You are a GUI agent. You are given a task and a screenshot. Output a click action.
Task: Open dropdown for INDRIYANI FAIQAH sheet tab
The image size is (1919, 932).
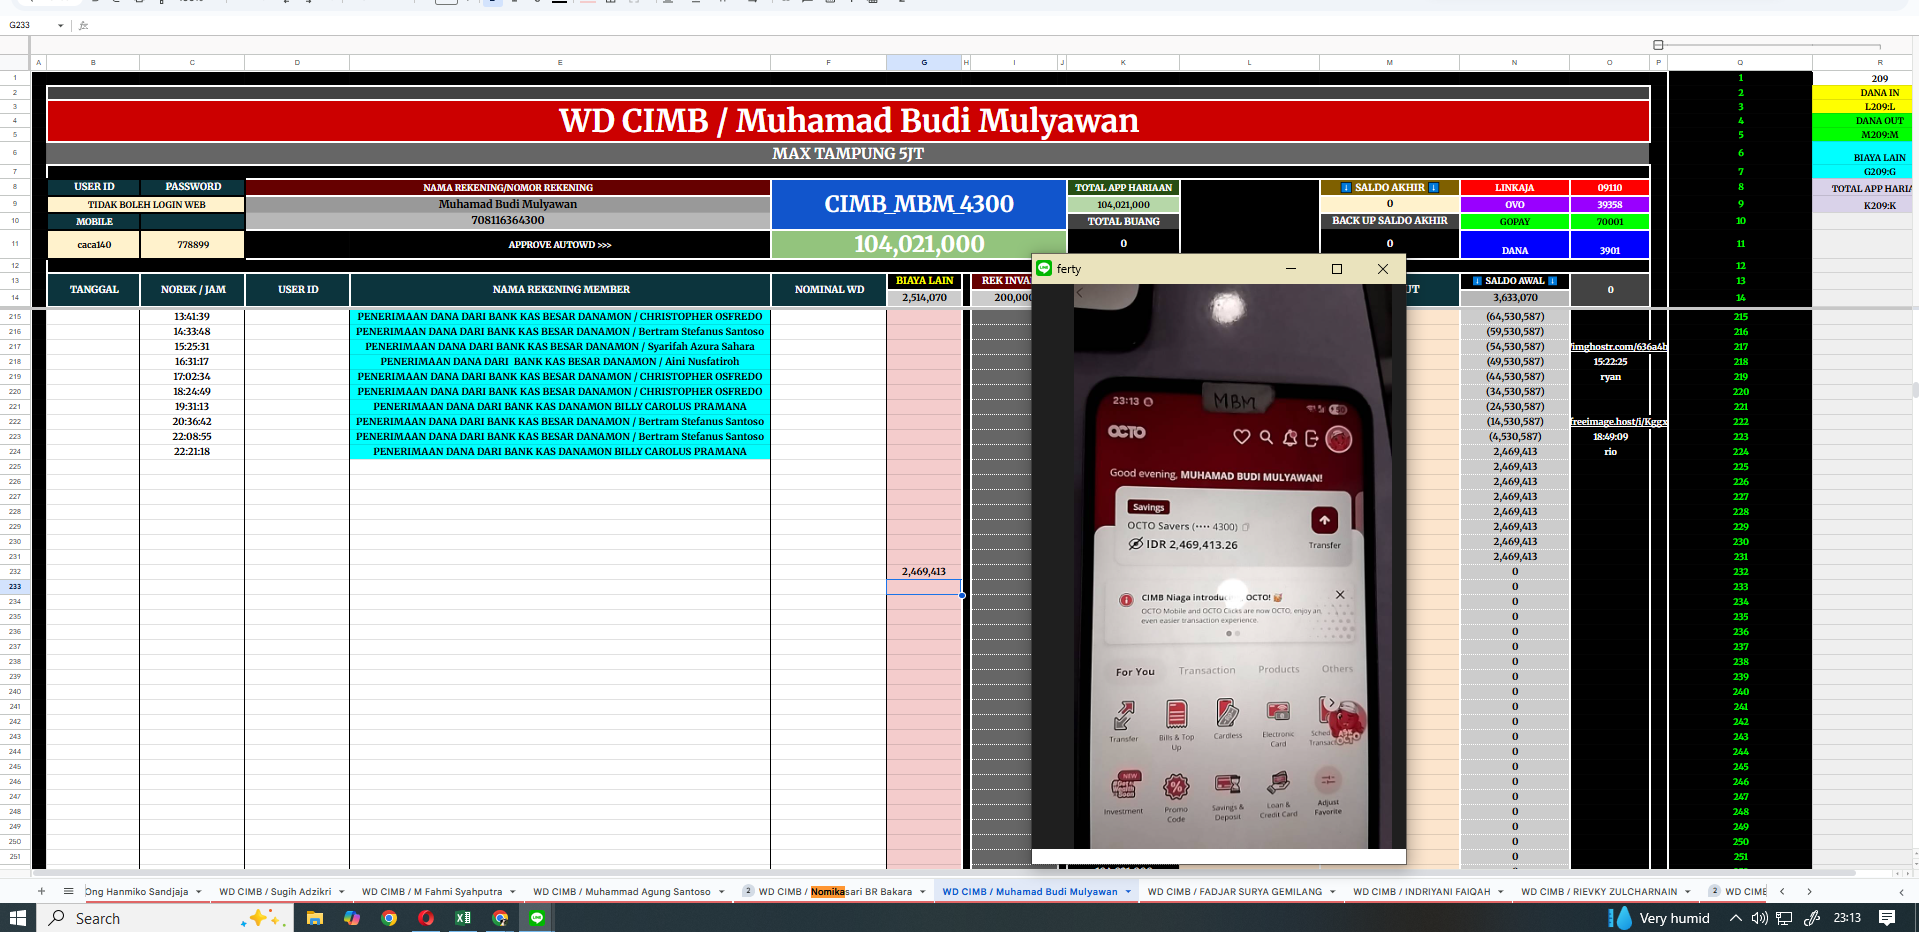1501,892
